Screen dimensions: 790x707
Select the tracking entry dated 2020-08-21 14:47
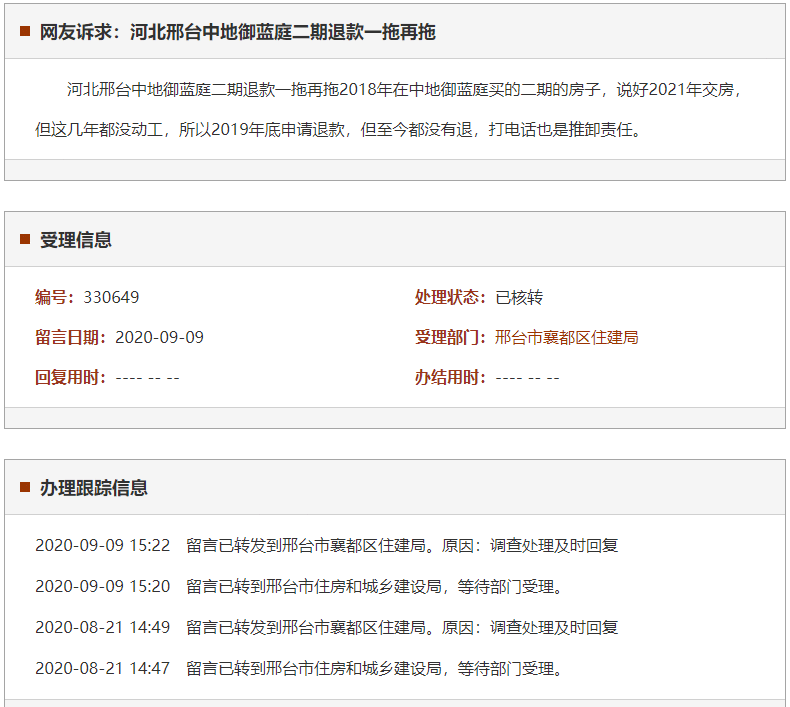(x=300, y=668)
